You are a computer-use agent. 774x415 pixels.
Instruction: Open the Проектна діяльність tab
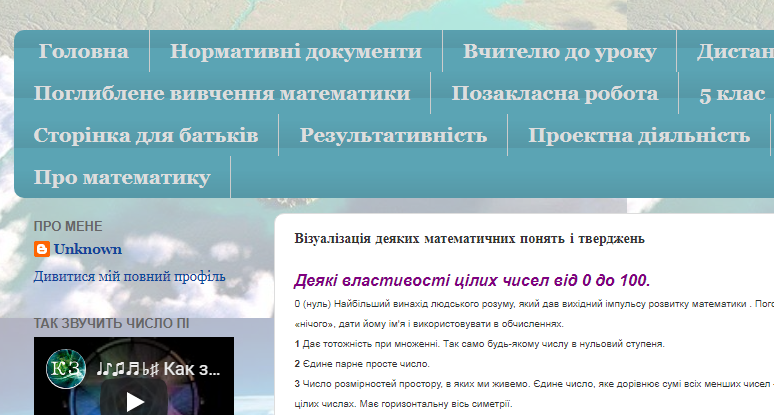[x=639, y=135]
